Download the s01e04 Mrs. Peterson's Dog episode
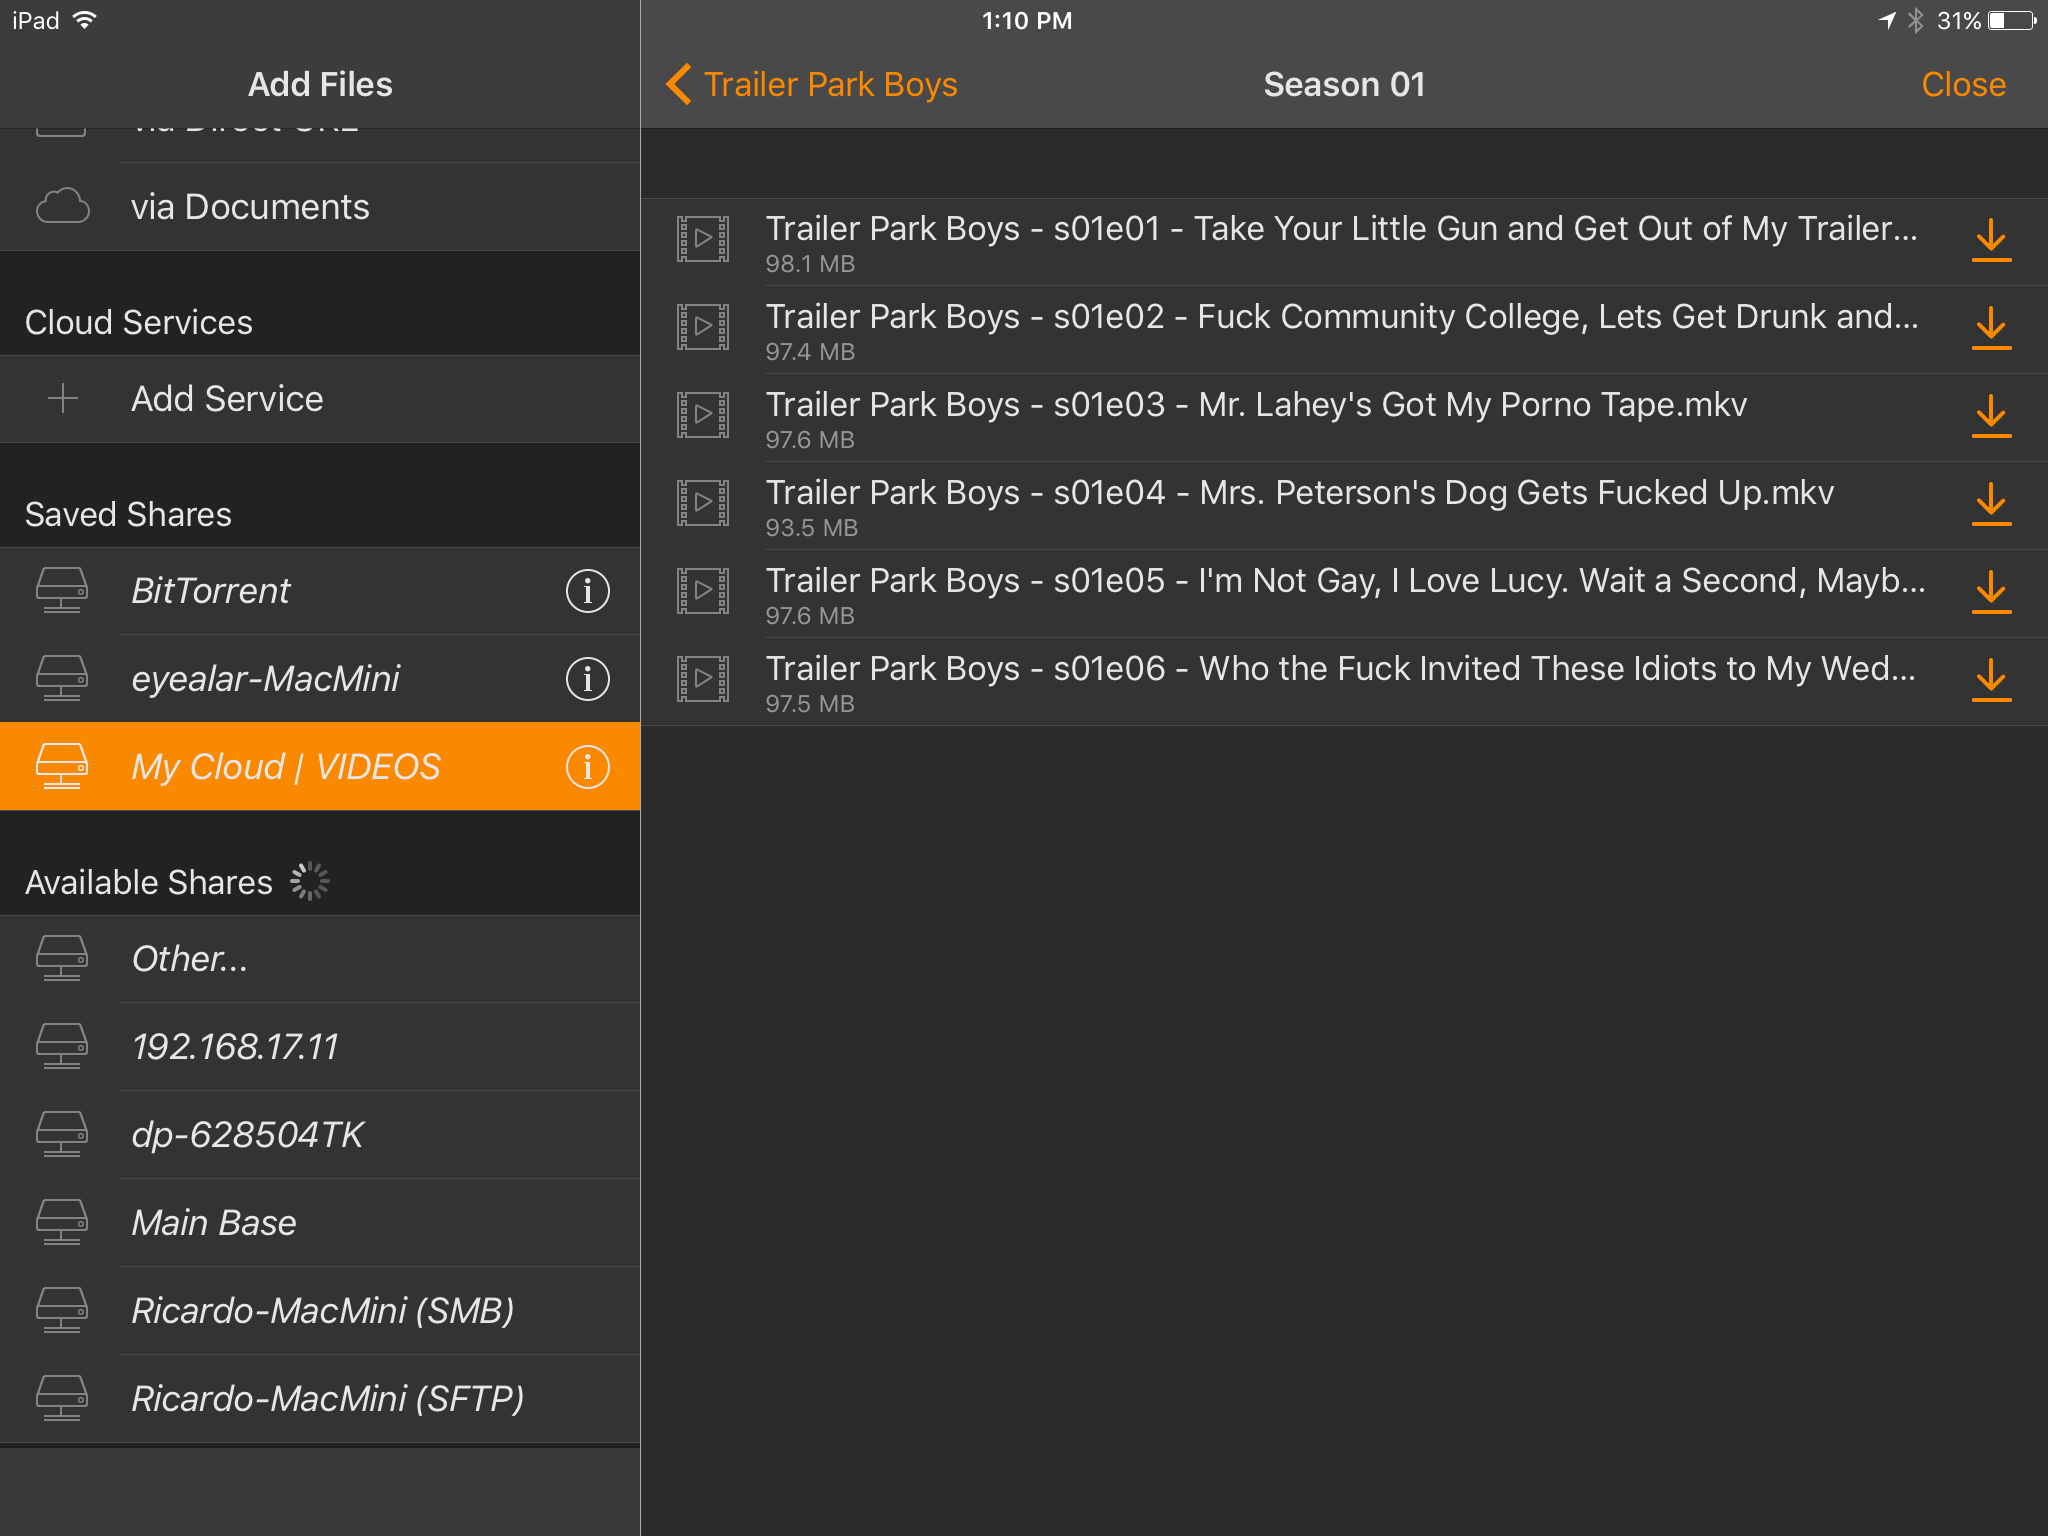The image size is (2048, 1536). 1990,504
